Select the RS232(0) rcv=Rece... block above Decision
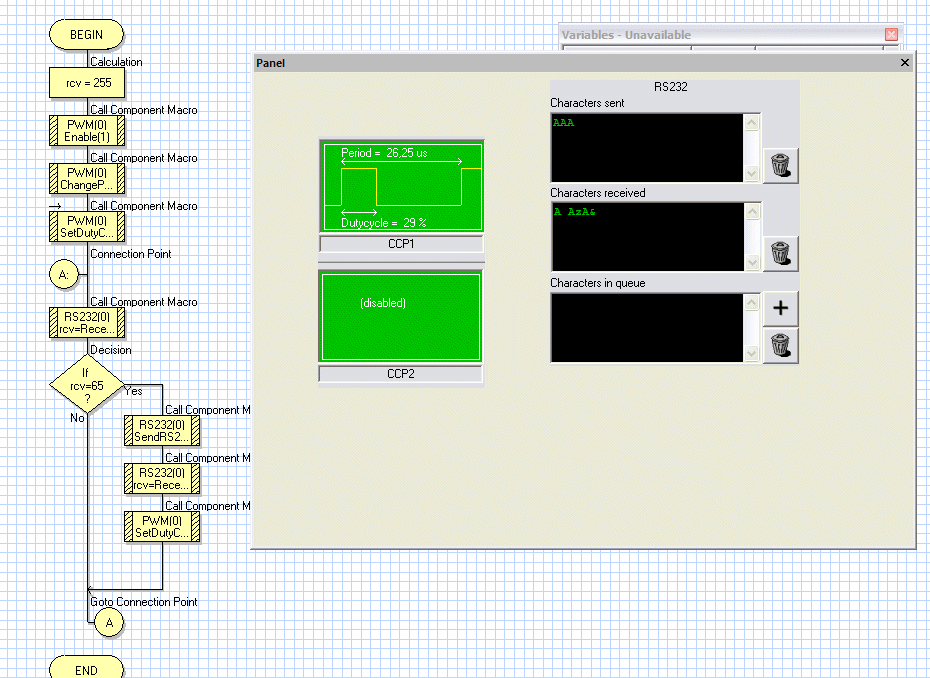 [87, 323]
